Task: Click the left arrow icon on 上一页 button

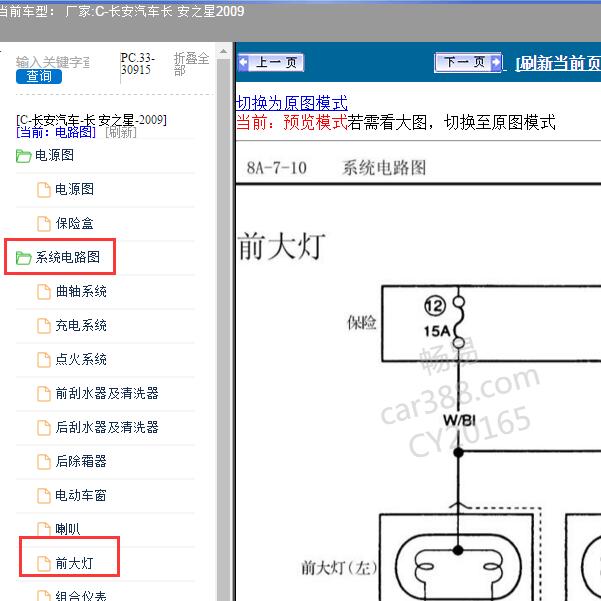Action: [243, 62]
